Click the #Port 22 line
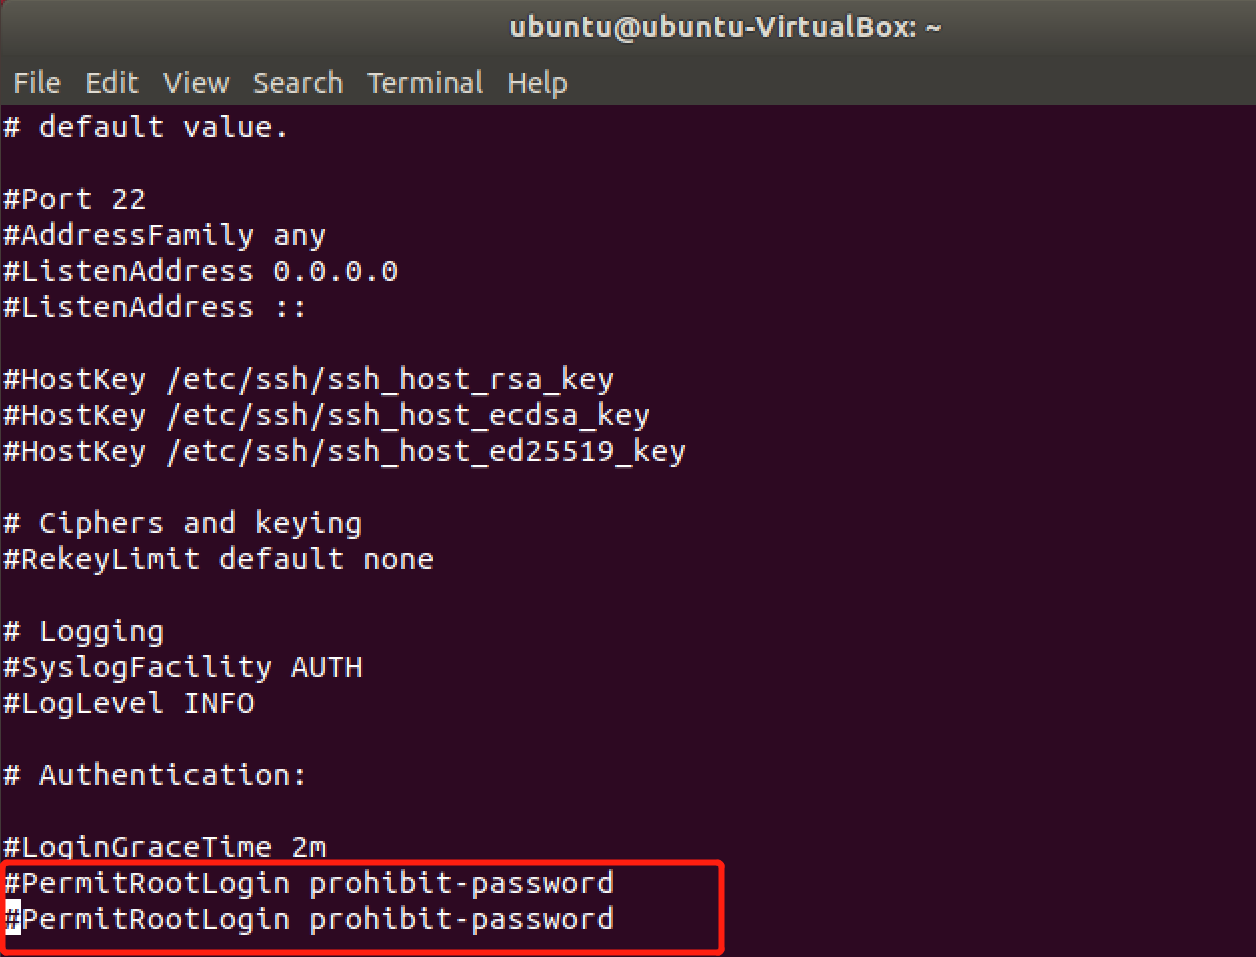The width and height of the screenshot is (1256, 957). [x=75, y=199]
